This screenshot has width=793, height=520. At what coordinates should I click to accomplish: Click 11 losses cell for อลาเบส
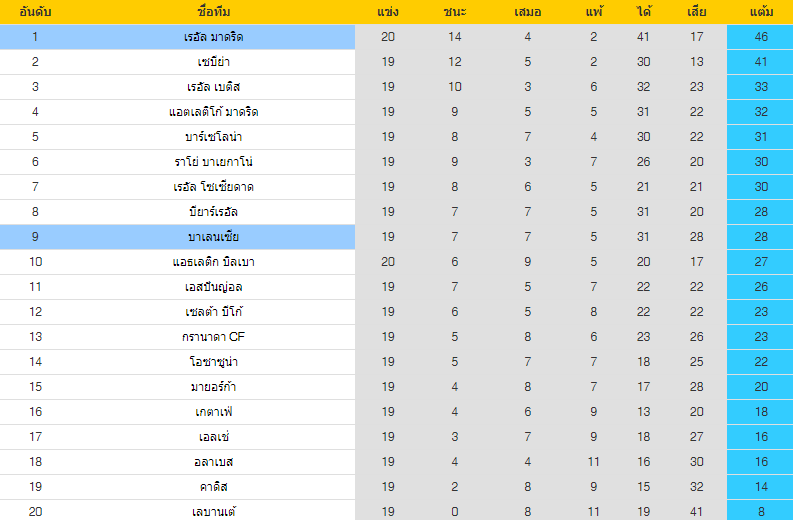click(594, 462)
